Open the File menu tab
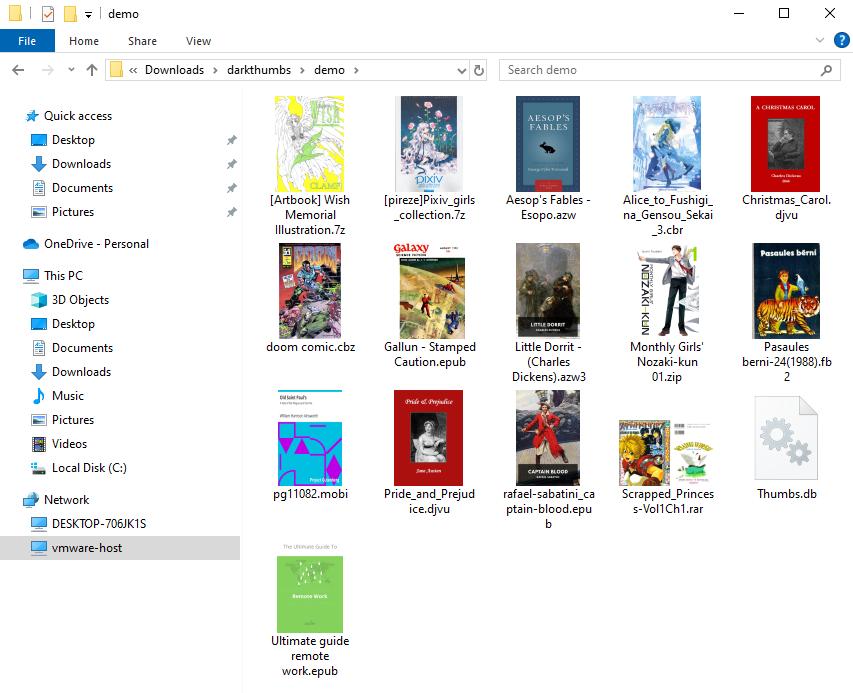The image size is (853, 693). pyautogui.click(x=27, y=41)
